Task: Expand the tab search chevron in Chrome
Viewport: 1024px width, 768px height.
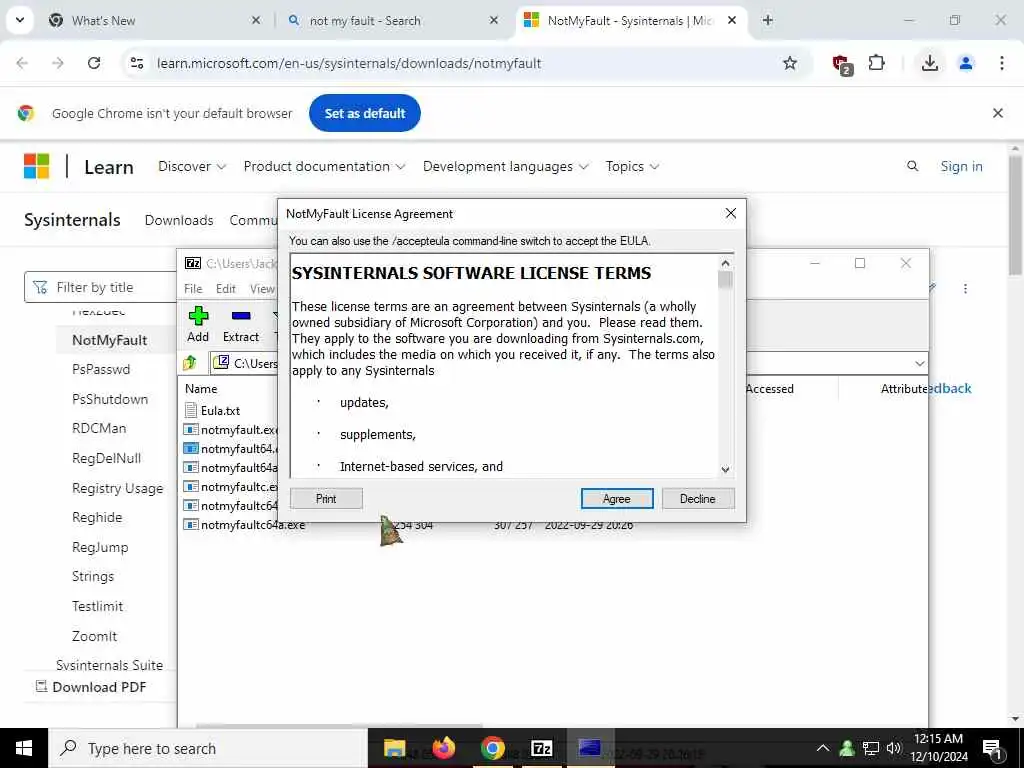Action: point(20,20)
